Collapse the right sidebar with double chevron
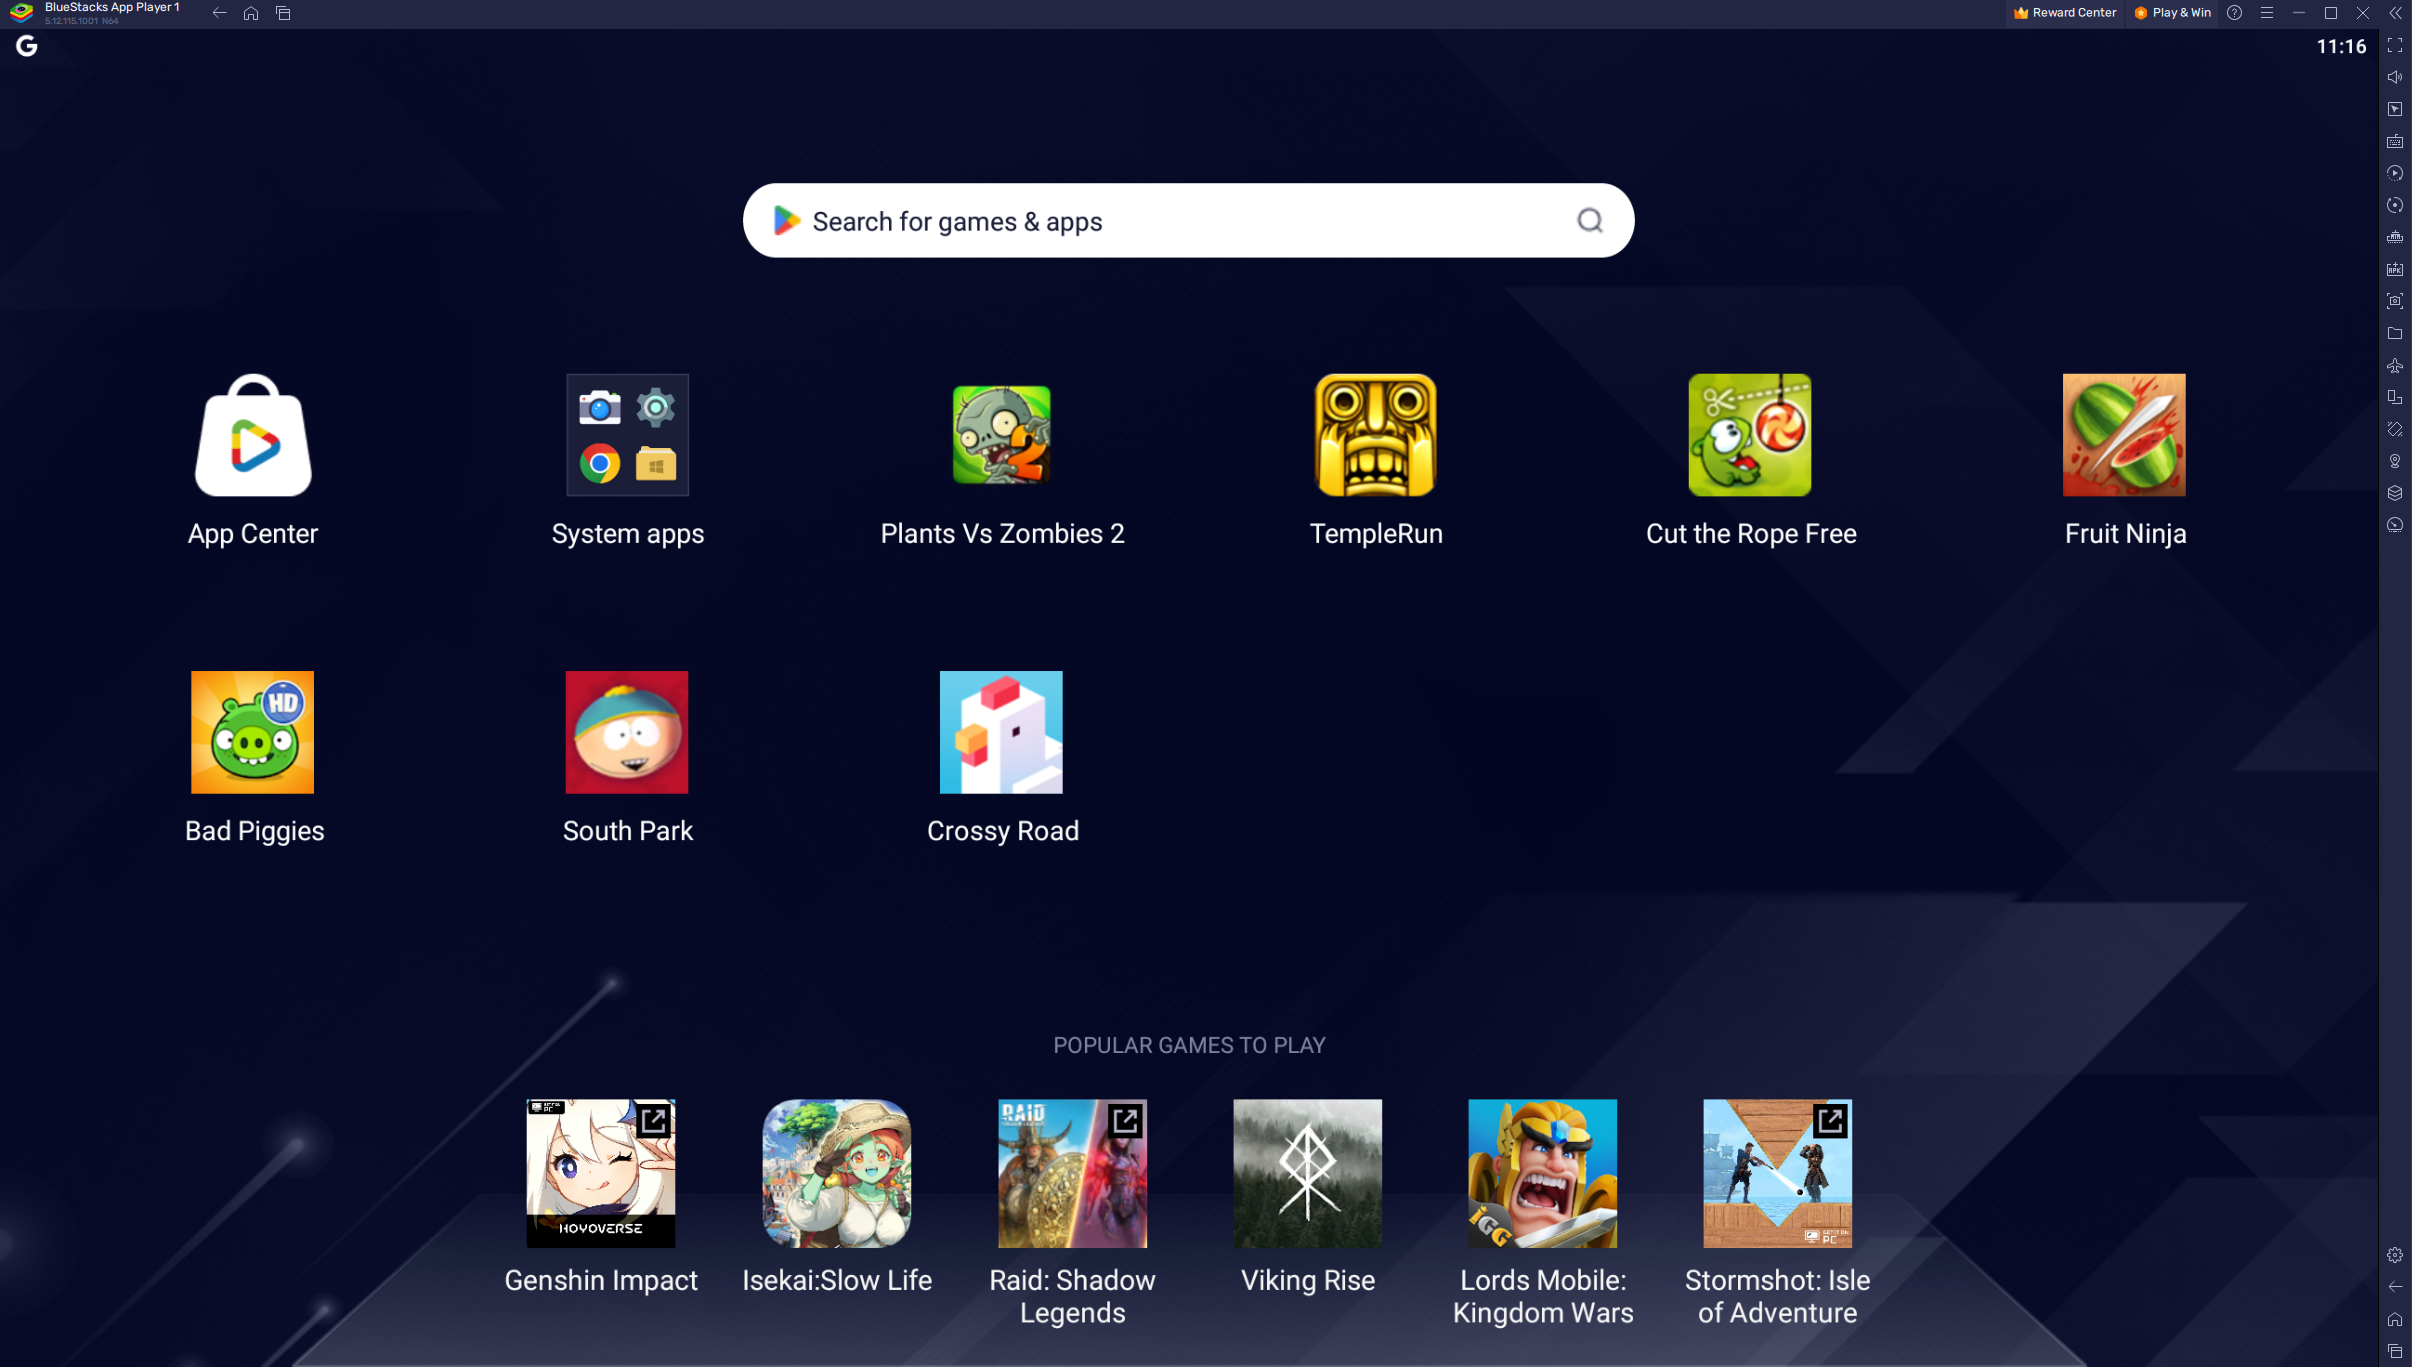This screenshot has height=1367, width=2412. pos(2396,13)
